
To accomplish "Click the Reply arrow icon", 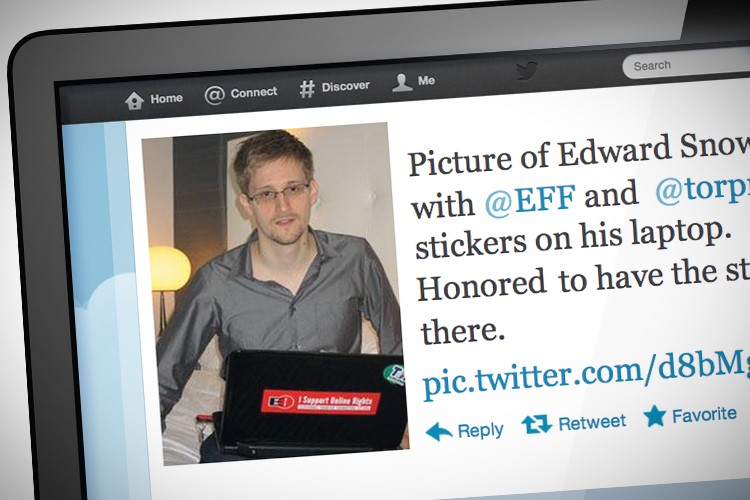I will click(x=439, y=431).
